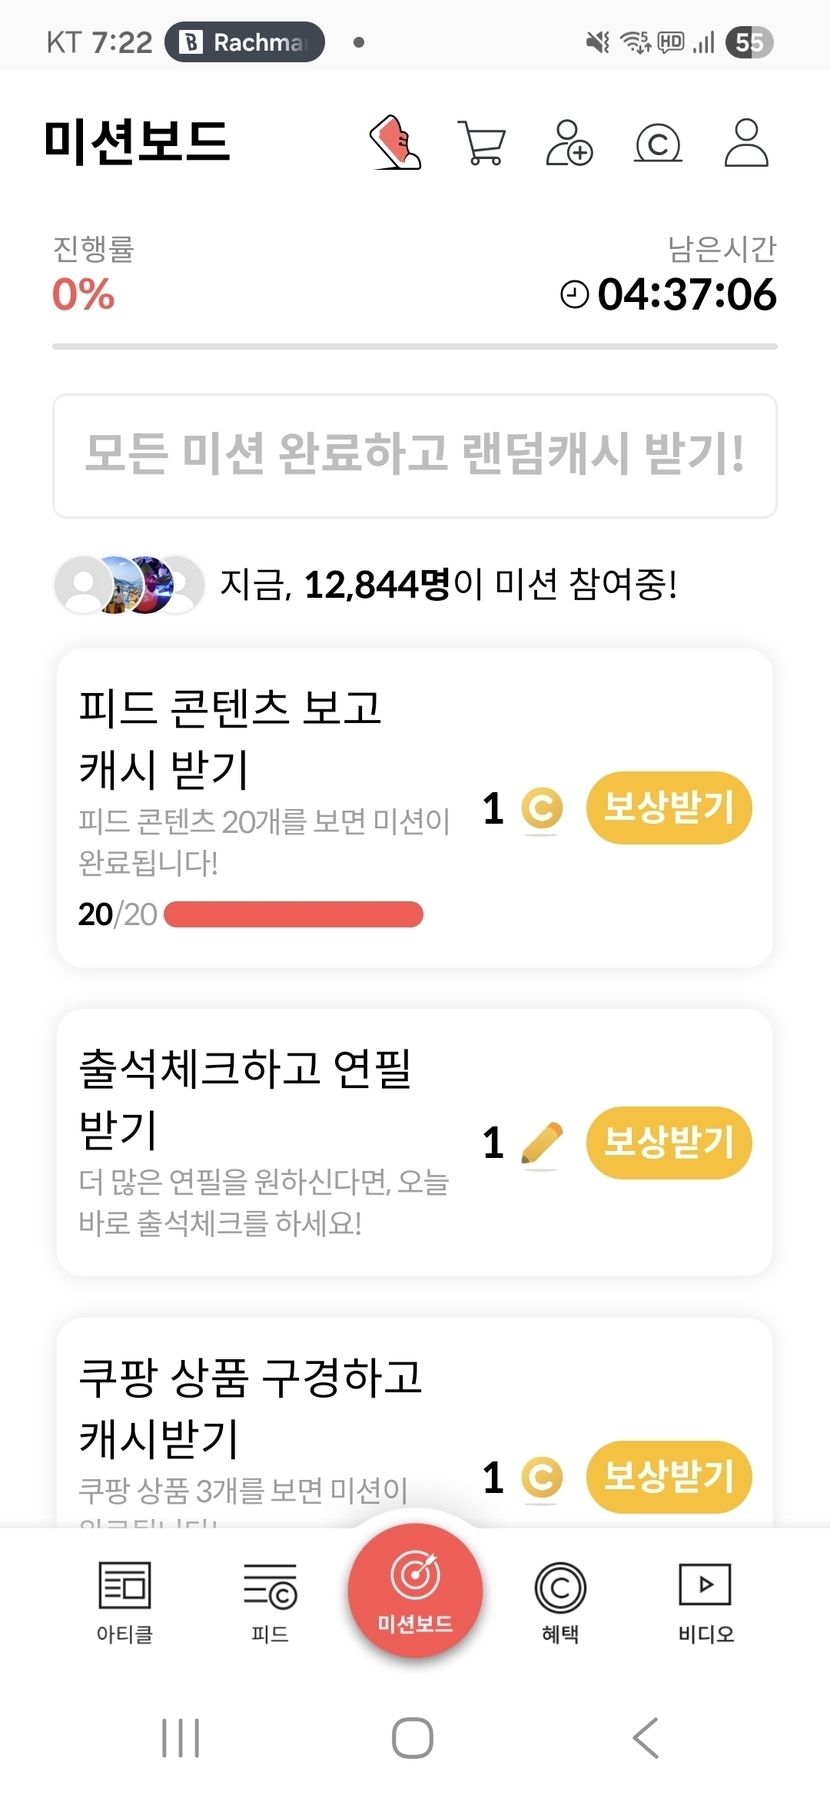Open the shopping cart
The image size is (830, 1798).
[481, 143]
